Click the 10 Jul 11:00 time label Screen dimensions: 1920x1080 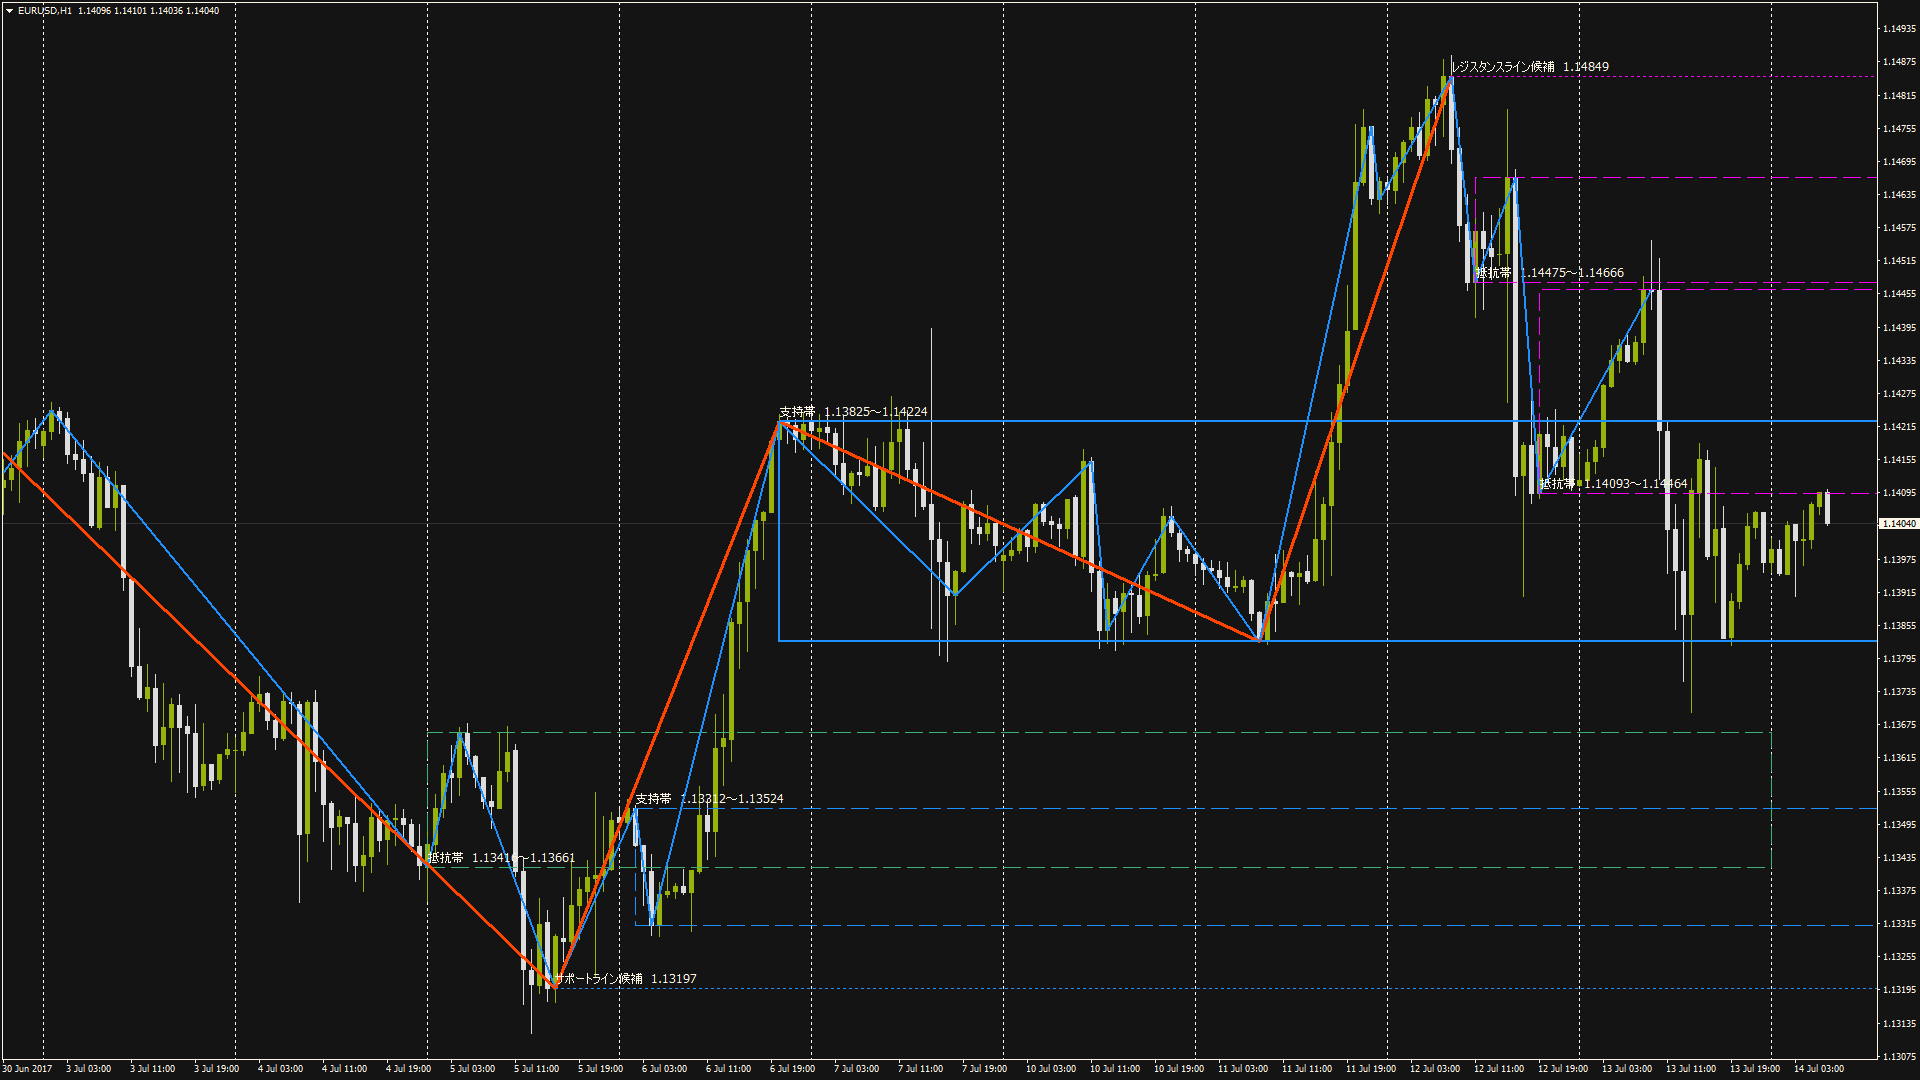[1115, 1069]
